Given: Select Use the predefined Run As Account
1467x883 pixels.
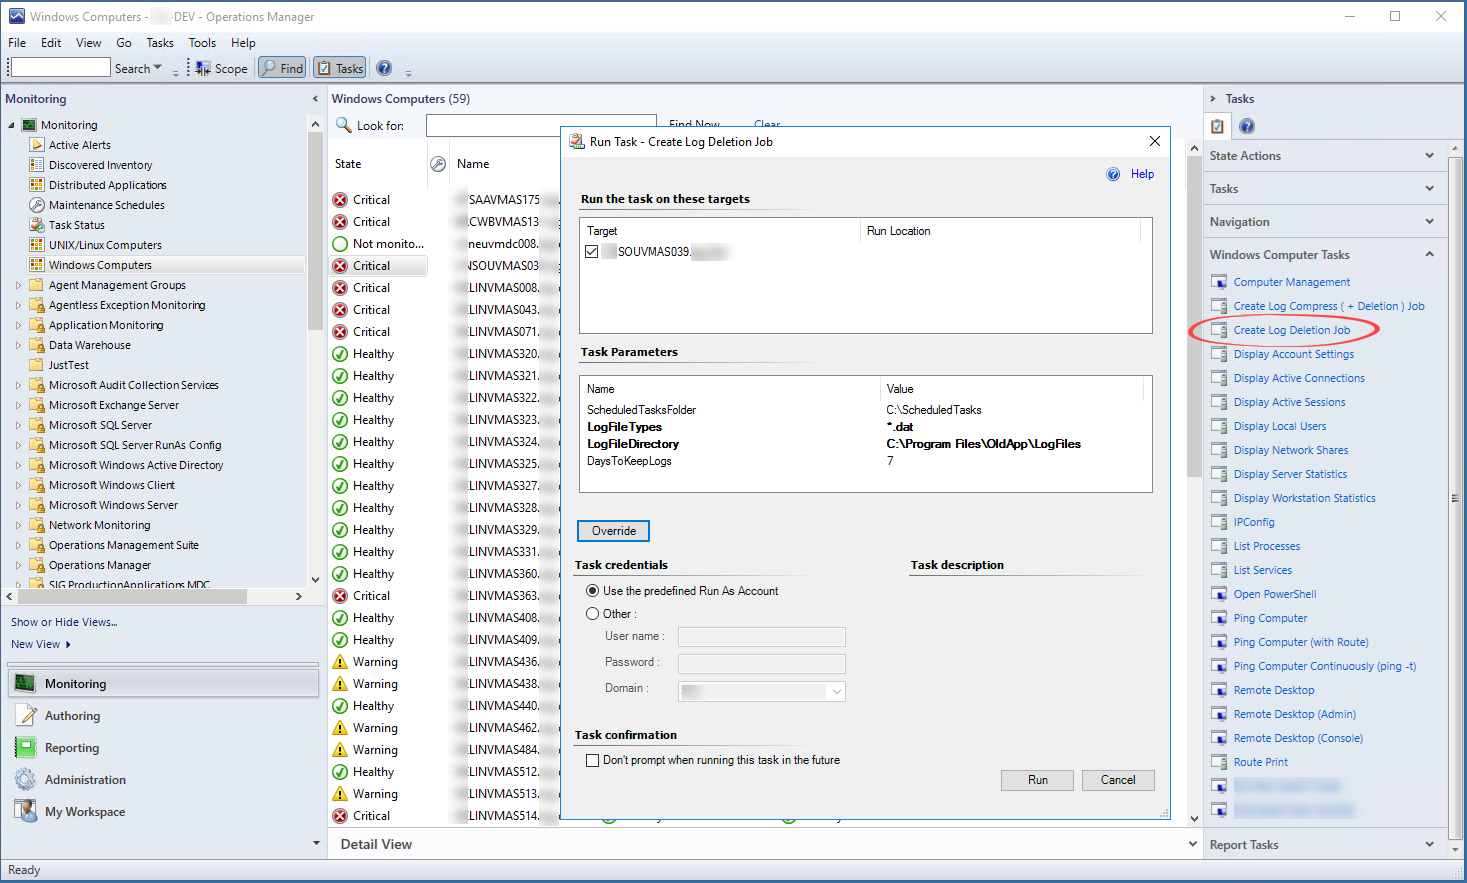Looking at the screenshot, I should coord(593,591).
